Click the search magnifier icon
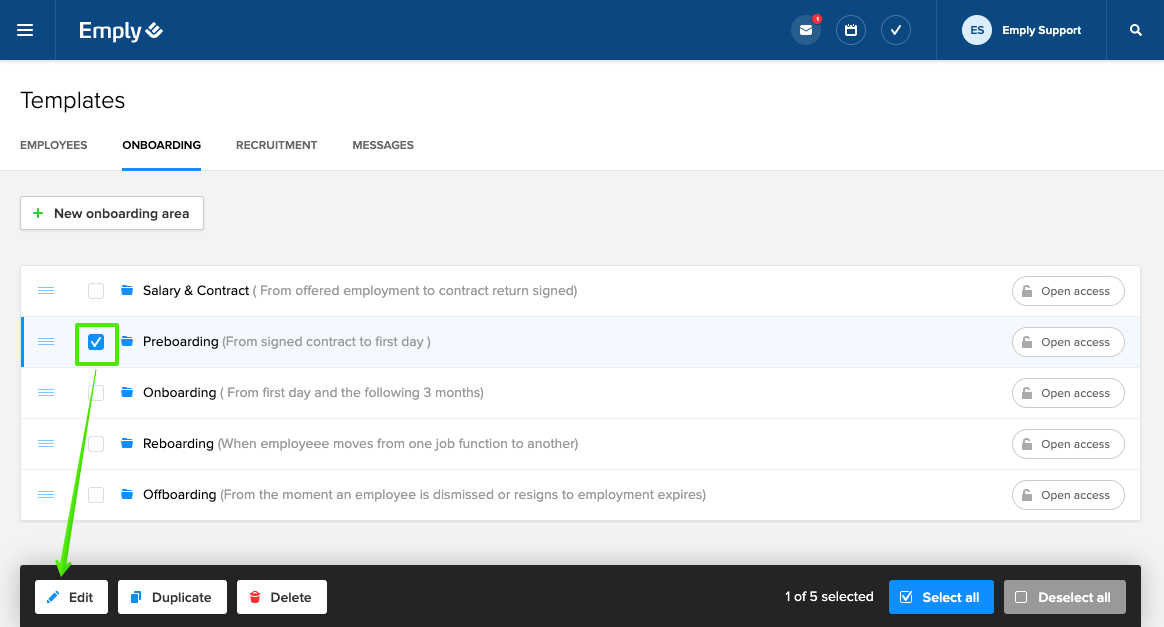 click(1136, 30)
